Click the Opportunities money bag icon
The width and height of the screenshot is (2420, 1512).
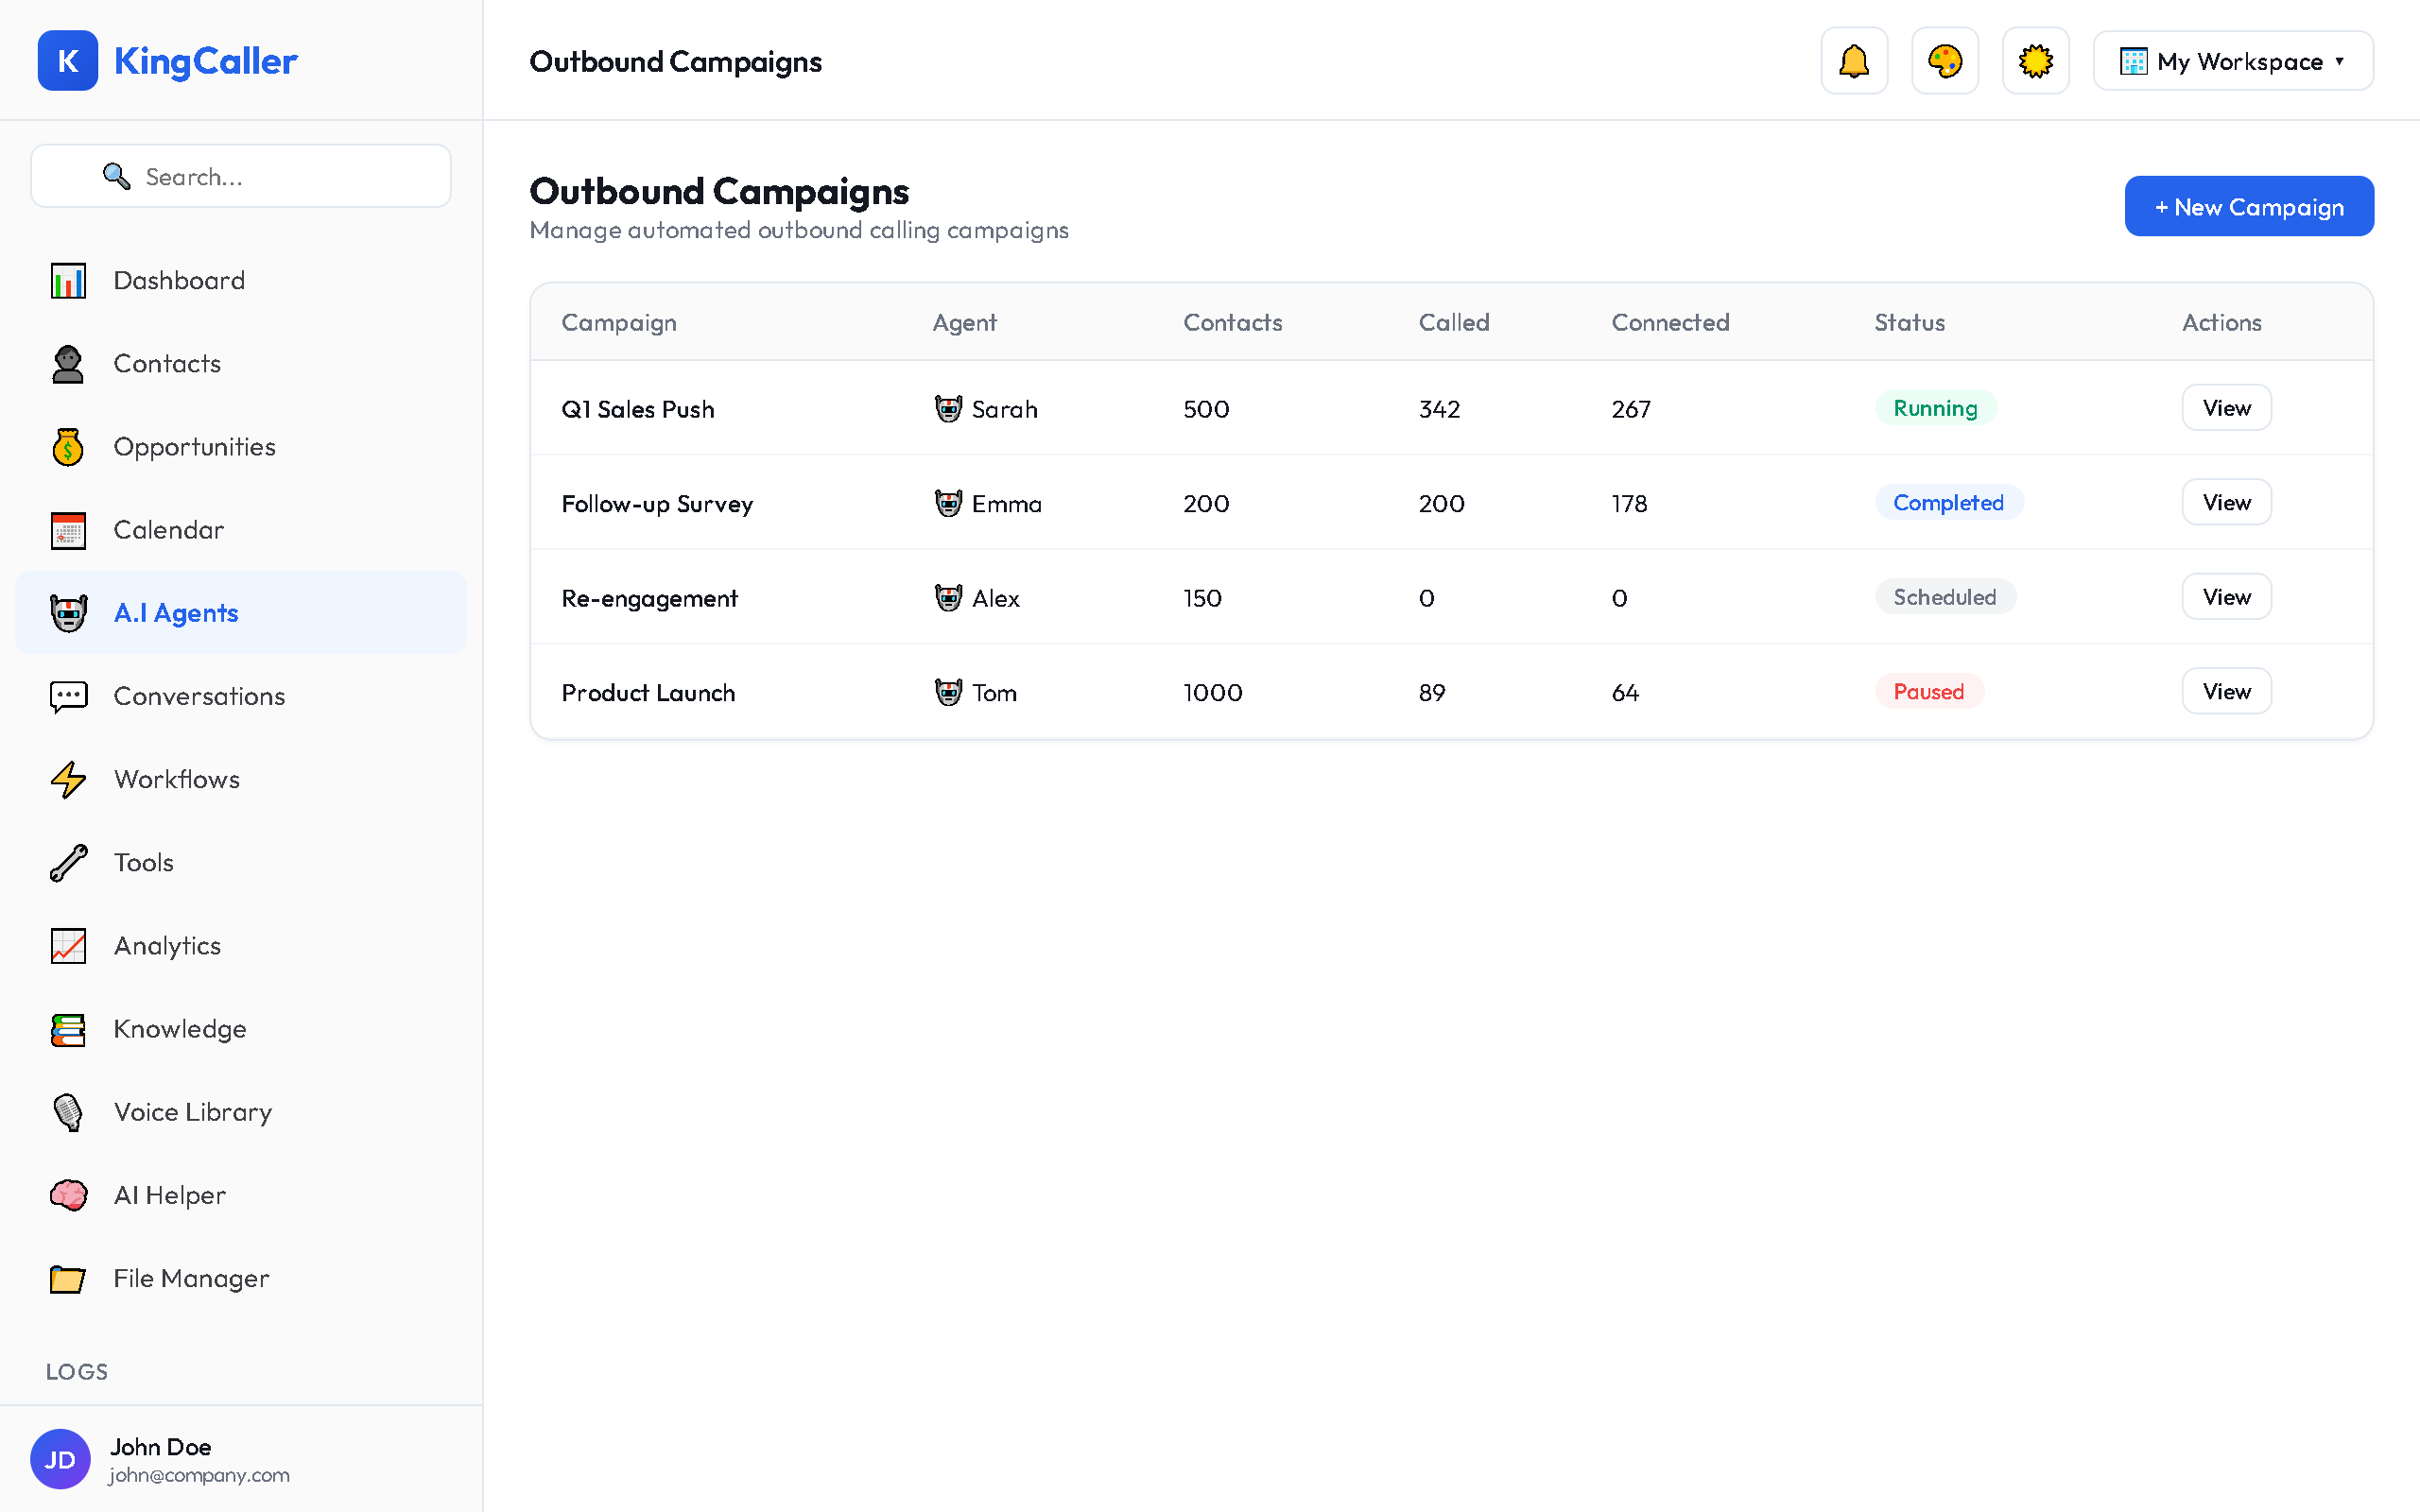(x=67, y=447)
